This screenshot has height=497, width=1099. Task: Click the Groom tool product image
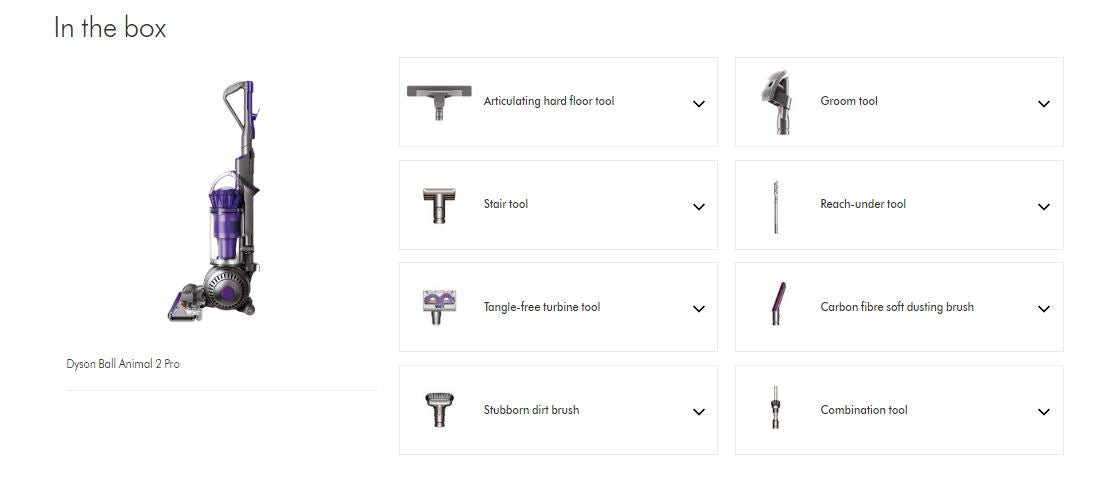[x=775, y=101]
